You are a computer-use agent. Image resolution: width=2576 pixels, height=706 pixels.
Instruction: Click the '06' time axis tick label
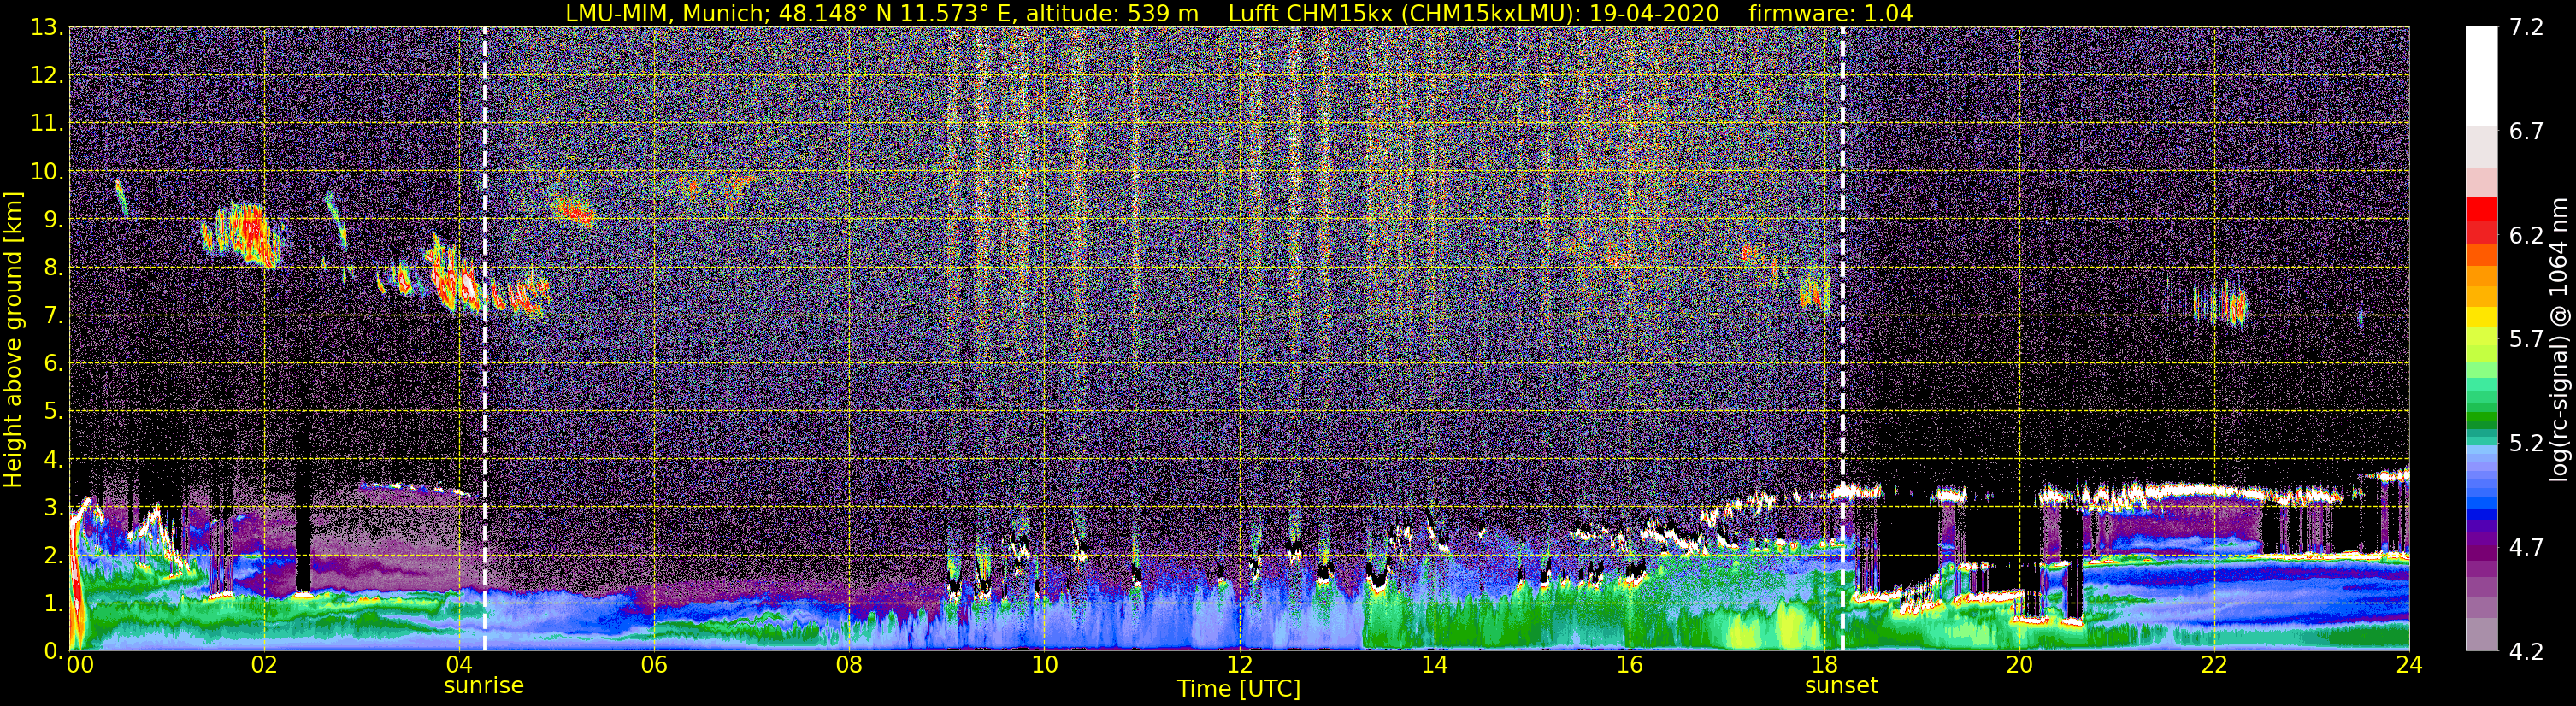(x=654, y=665)
